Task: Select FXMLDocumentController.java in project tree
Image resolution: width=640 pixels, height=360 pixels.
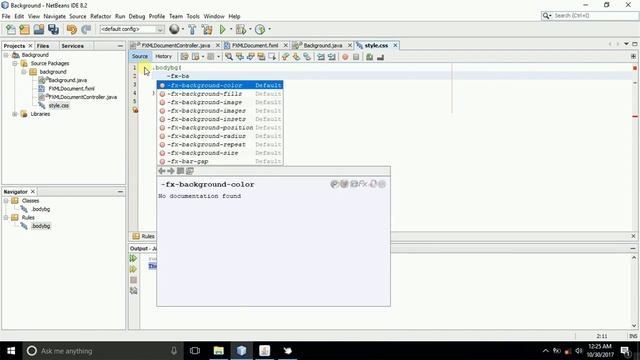Action: 82,97
